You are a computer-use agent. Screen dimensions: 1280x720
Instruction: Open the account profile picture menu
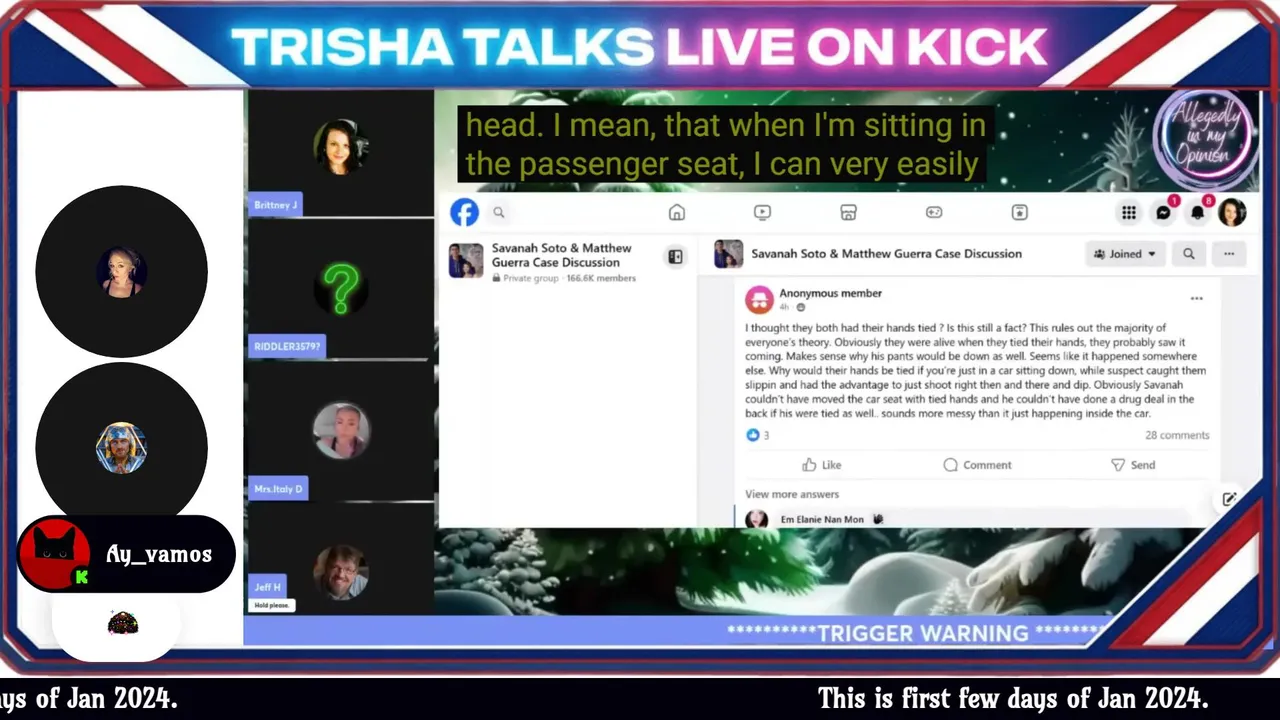[x=1232, y=212]
